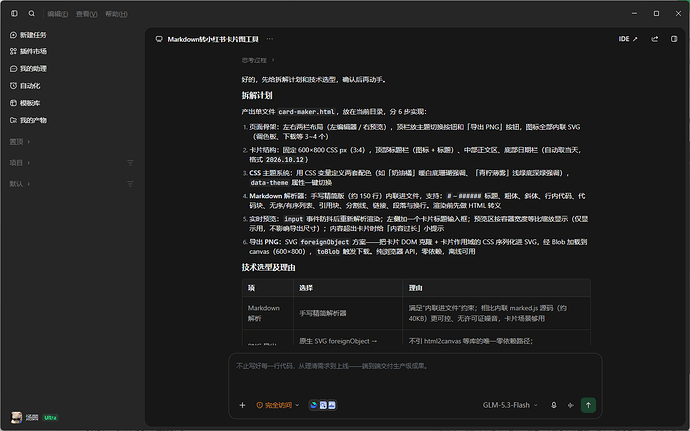
Task: Click the Markdown 解析 table cell
Action: 264,313
